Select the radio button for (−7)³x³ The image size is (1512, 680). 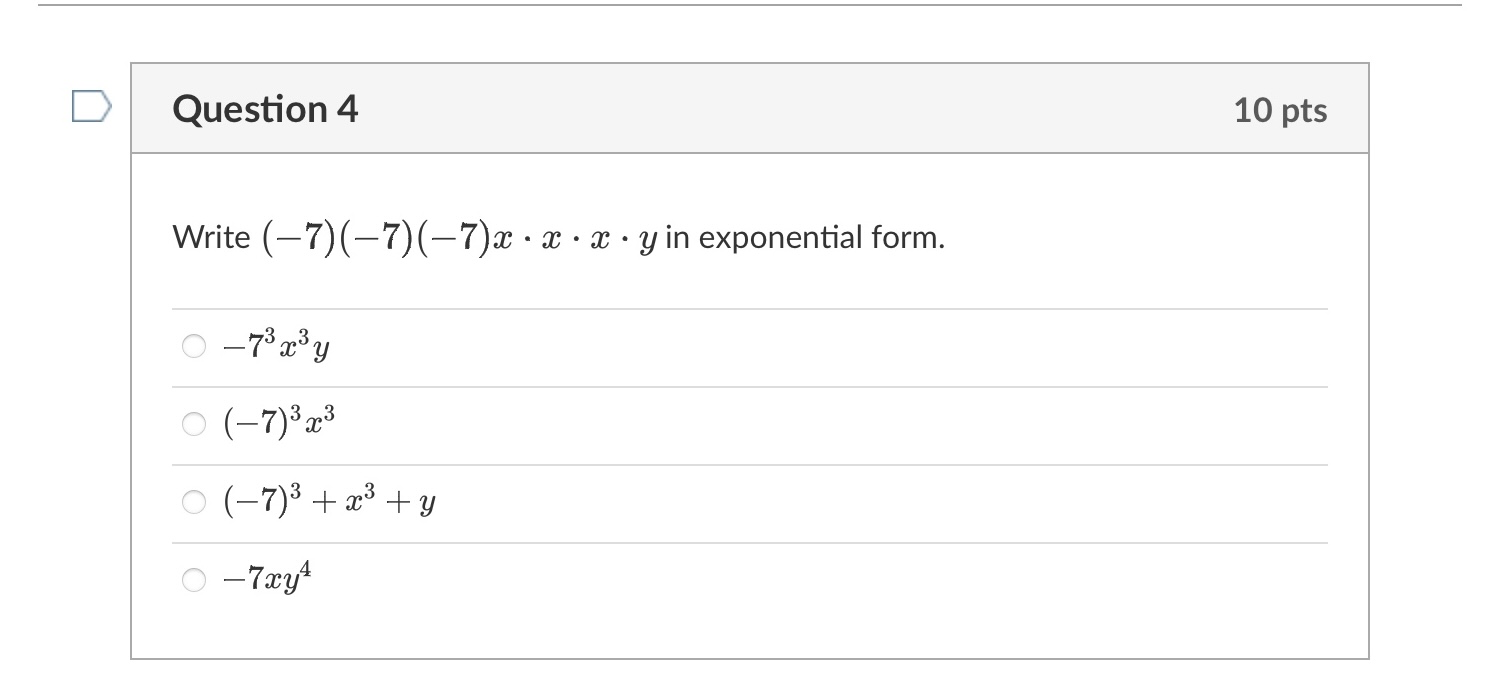point(193,422)
